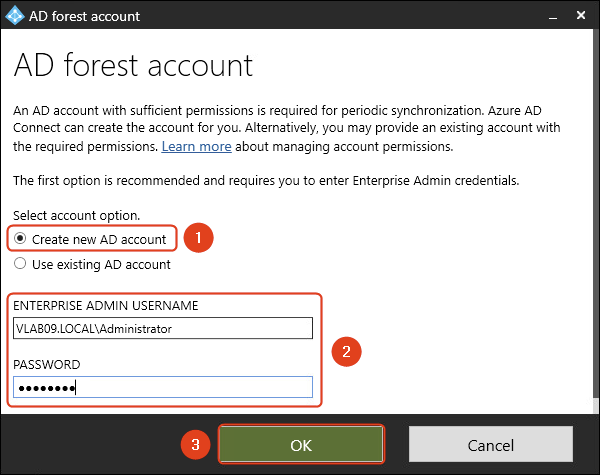The width and height of the screenshot is (600, 475).
Task: Click the red step 3 badge
Action: coord(199,444)
